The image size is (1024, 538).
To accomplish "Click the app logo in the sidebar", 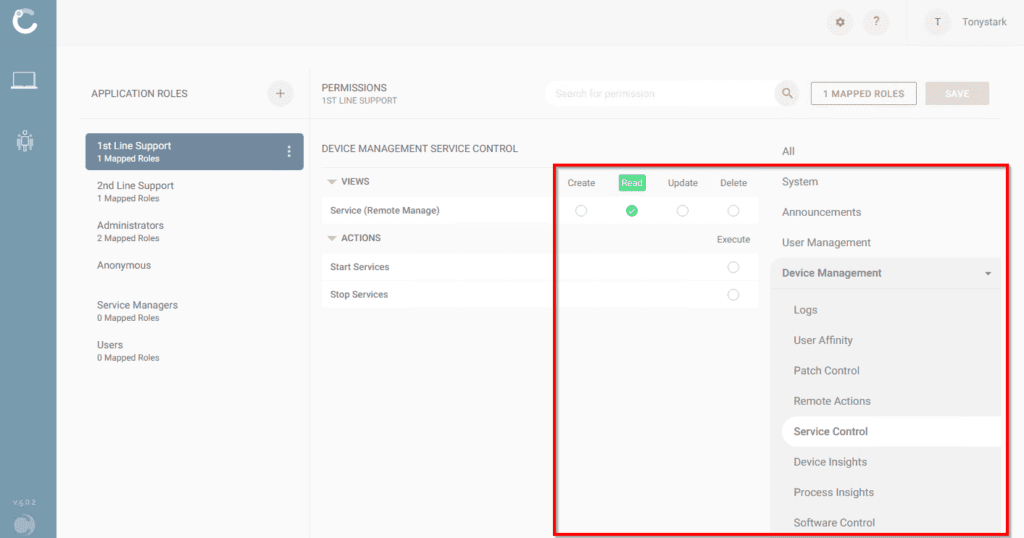I will (x=25, y=21).
